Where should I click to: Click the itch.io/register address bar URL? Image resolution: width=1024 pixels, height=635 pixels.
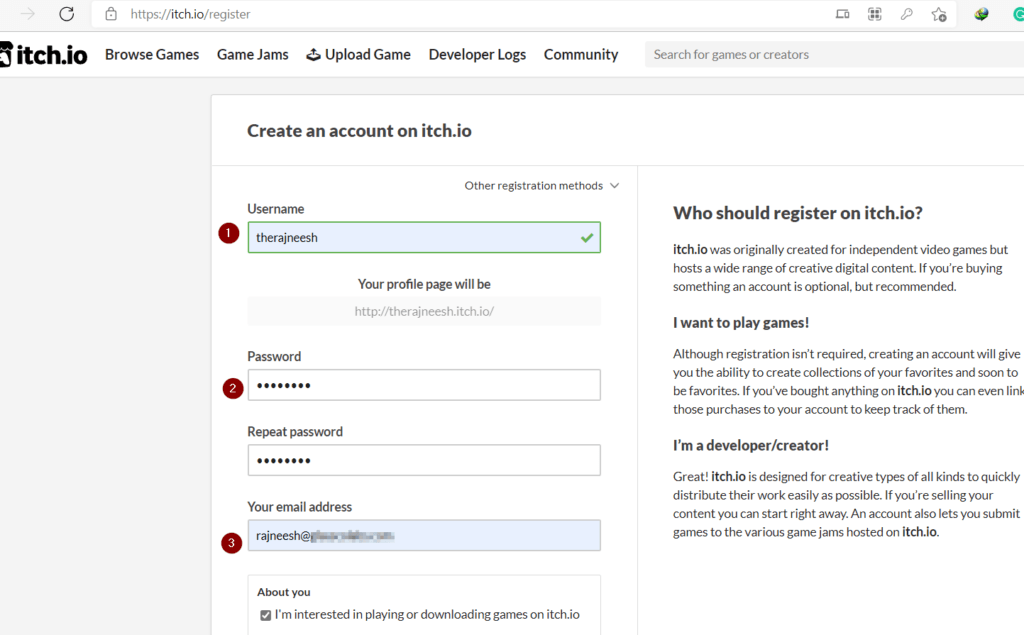pos(190,14)
